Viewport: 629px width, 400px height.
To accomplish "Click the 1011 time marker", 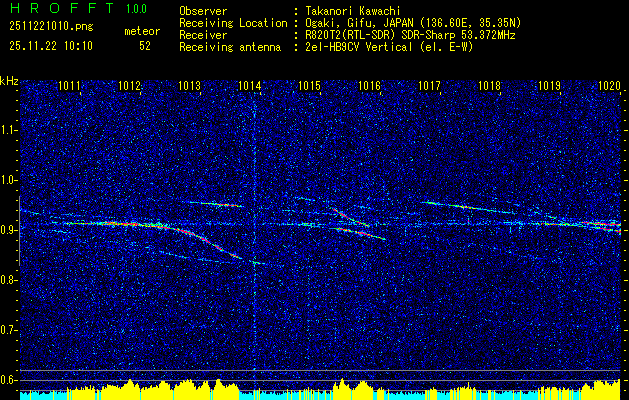I will 69,85.
